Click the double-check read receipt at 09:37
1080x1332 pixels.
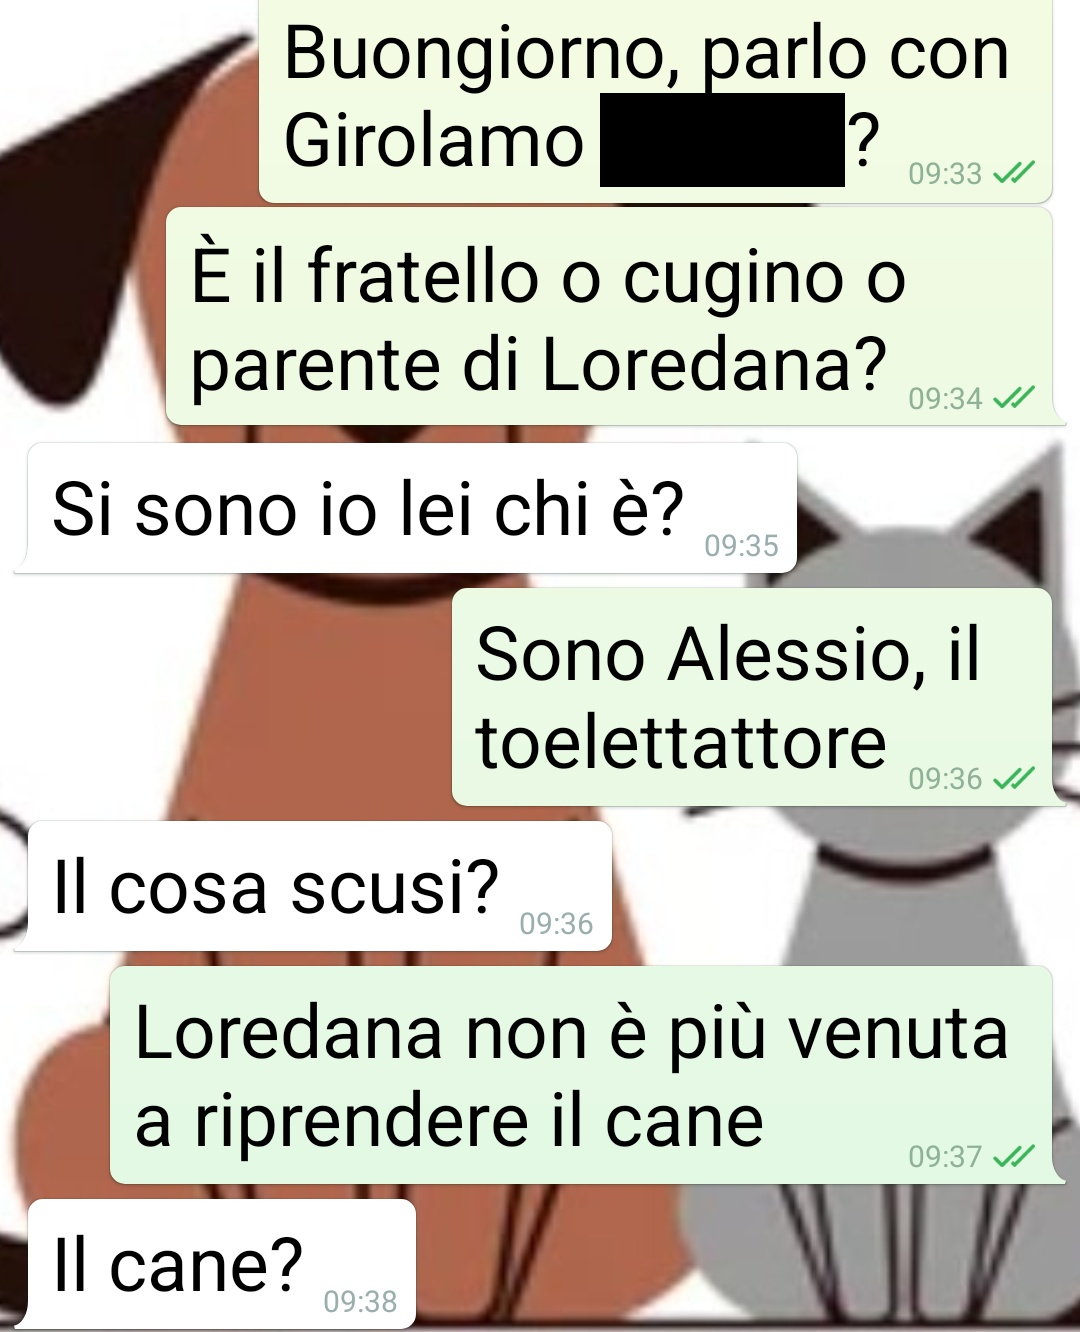coord(1014,1156)
